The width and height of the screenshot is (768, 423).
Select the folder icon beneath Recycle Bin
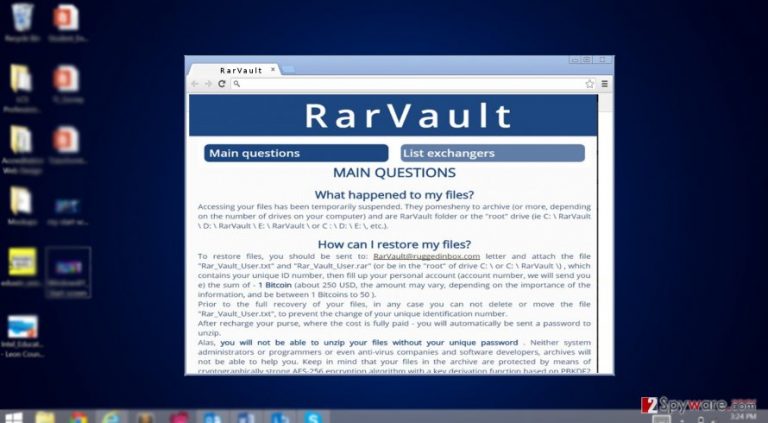21,88
